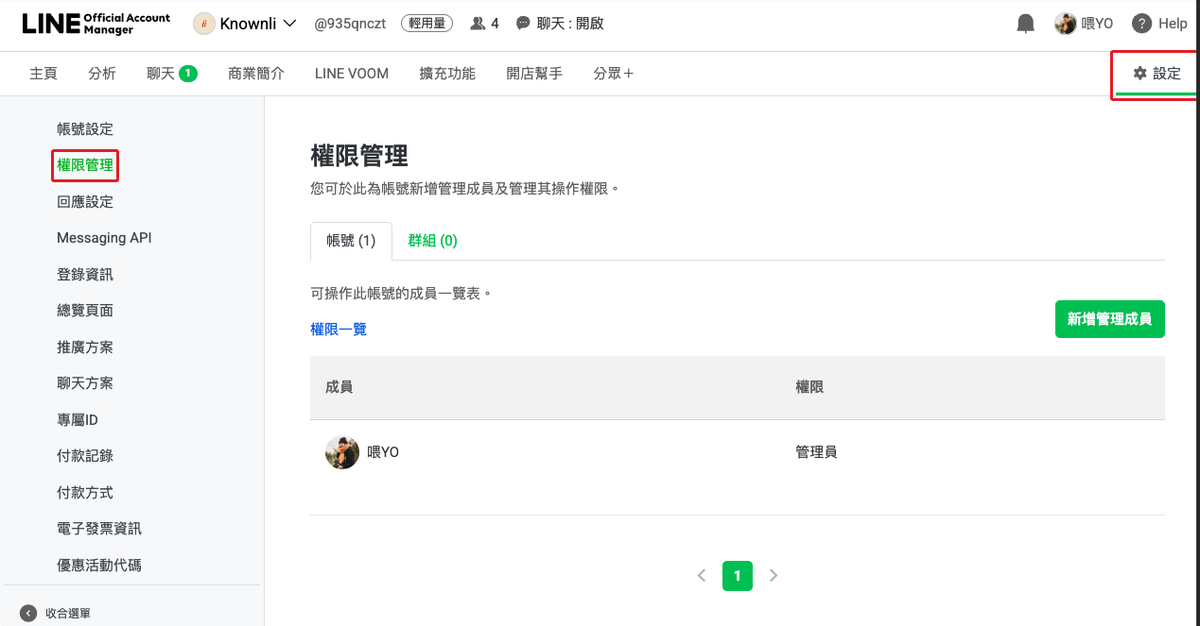Image resolution: width=1200 pixels, height=626 pixels.
Task: Open the 商業簡介 tab
Action: coord(256,73)
